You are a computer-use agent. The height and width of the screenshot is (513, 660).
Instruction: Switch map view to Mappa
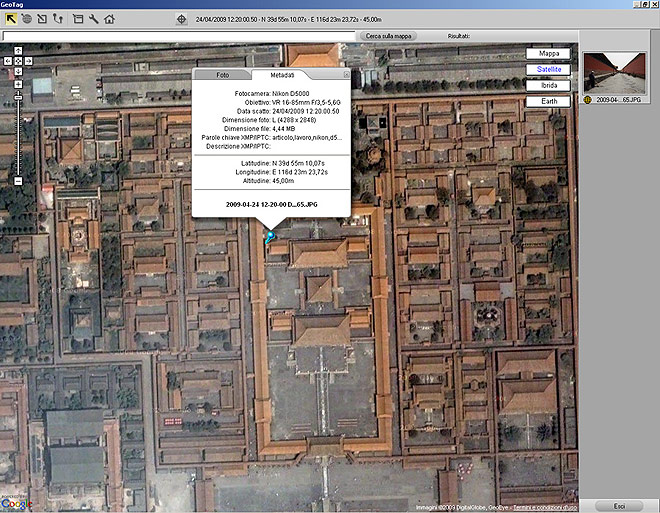coord(548,53)
